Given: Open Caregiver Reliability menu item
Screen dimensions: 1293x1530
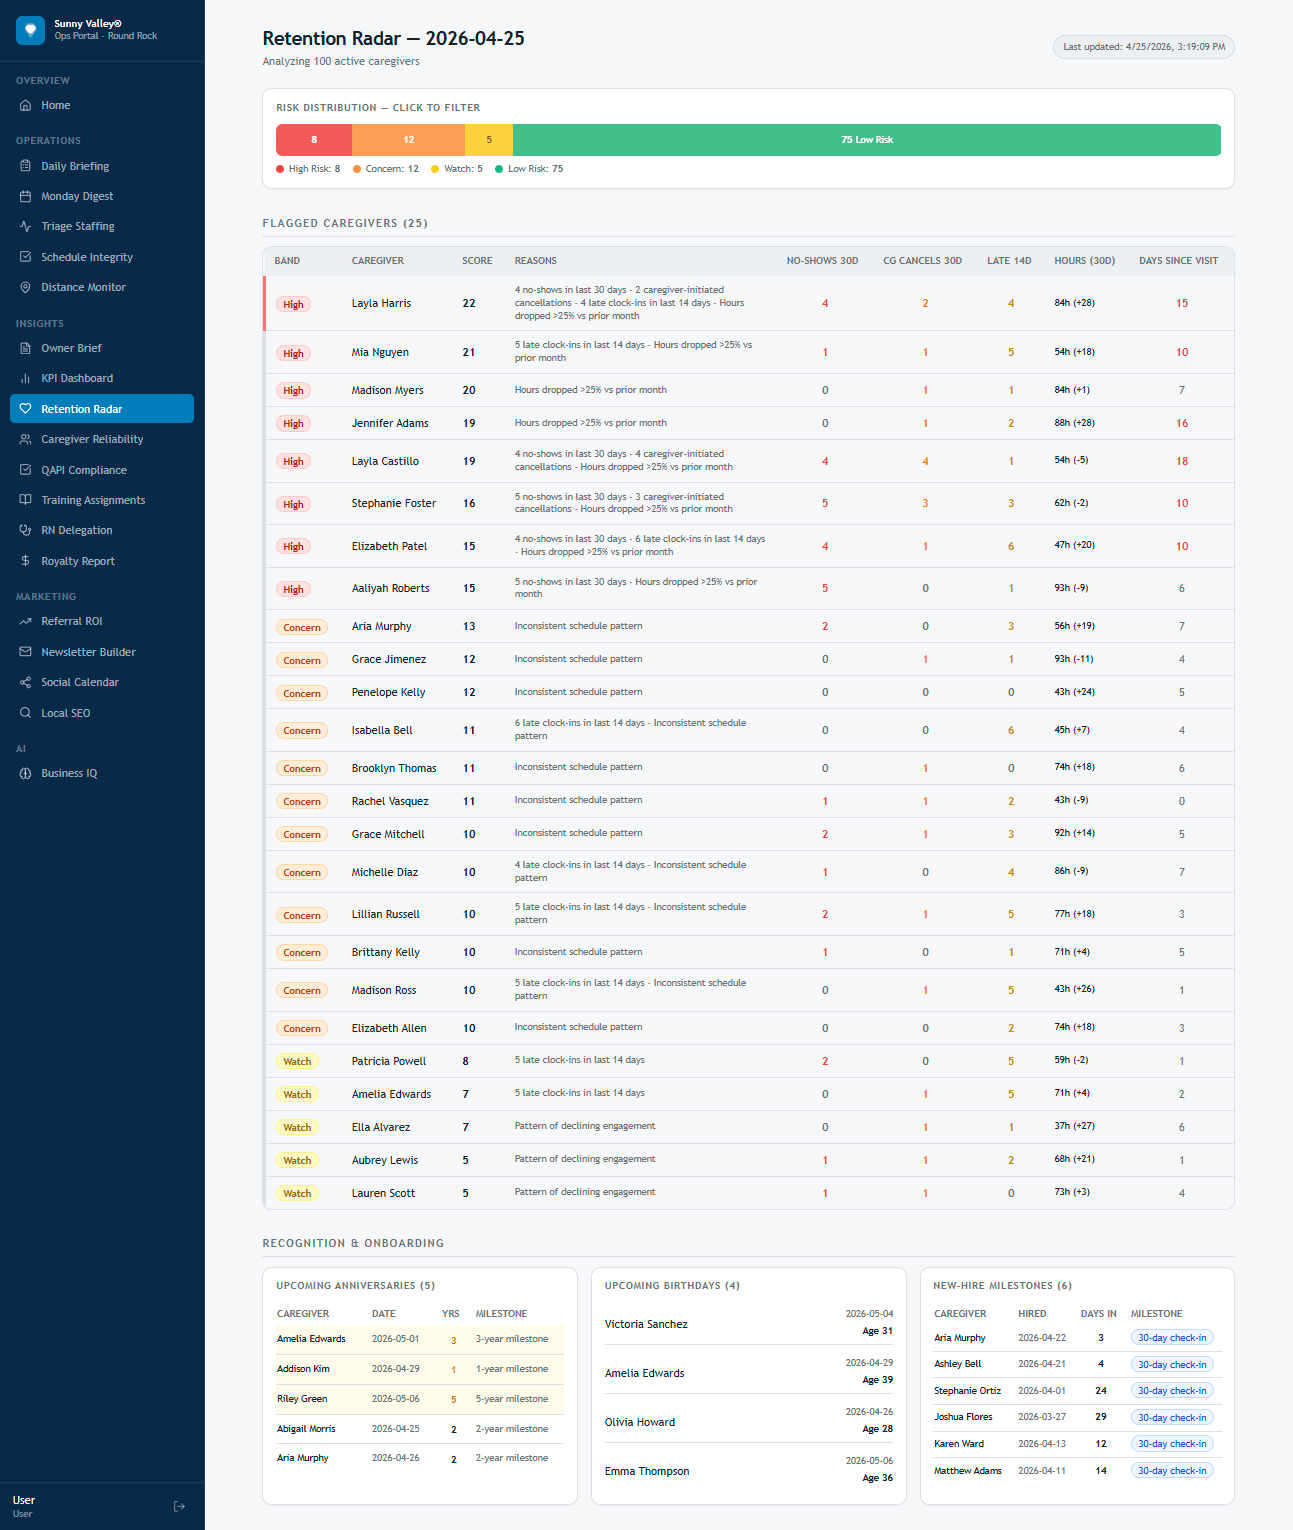Looking at the screenshot, I should [x=92, y=440].
